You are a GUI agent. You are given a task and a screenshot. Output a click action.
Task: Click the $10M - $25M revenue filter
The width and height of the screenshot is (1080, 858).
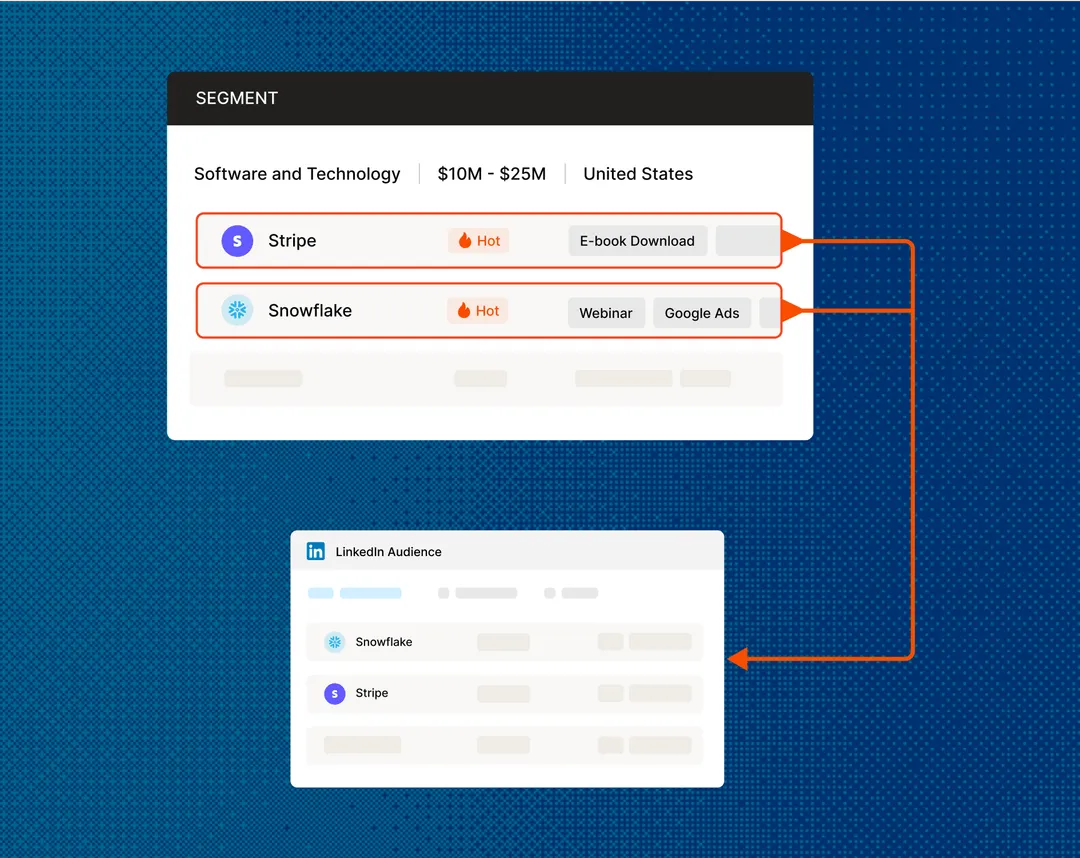click(x=492, y=174)
